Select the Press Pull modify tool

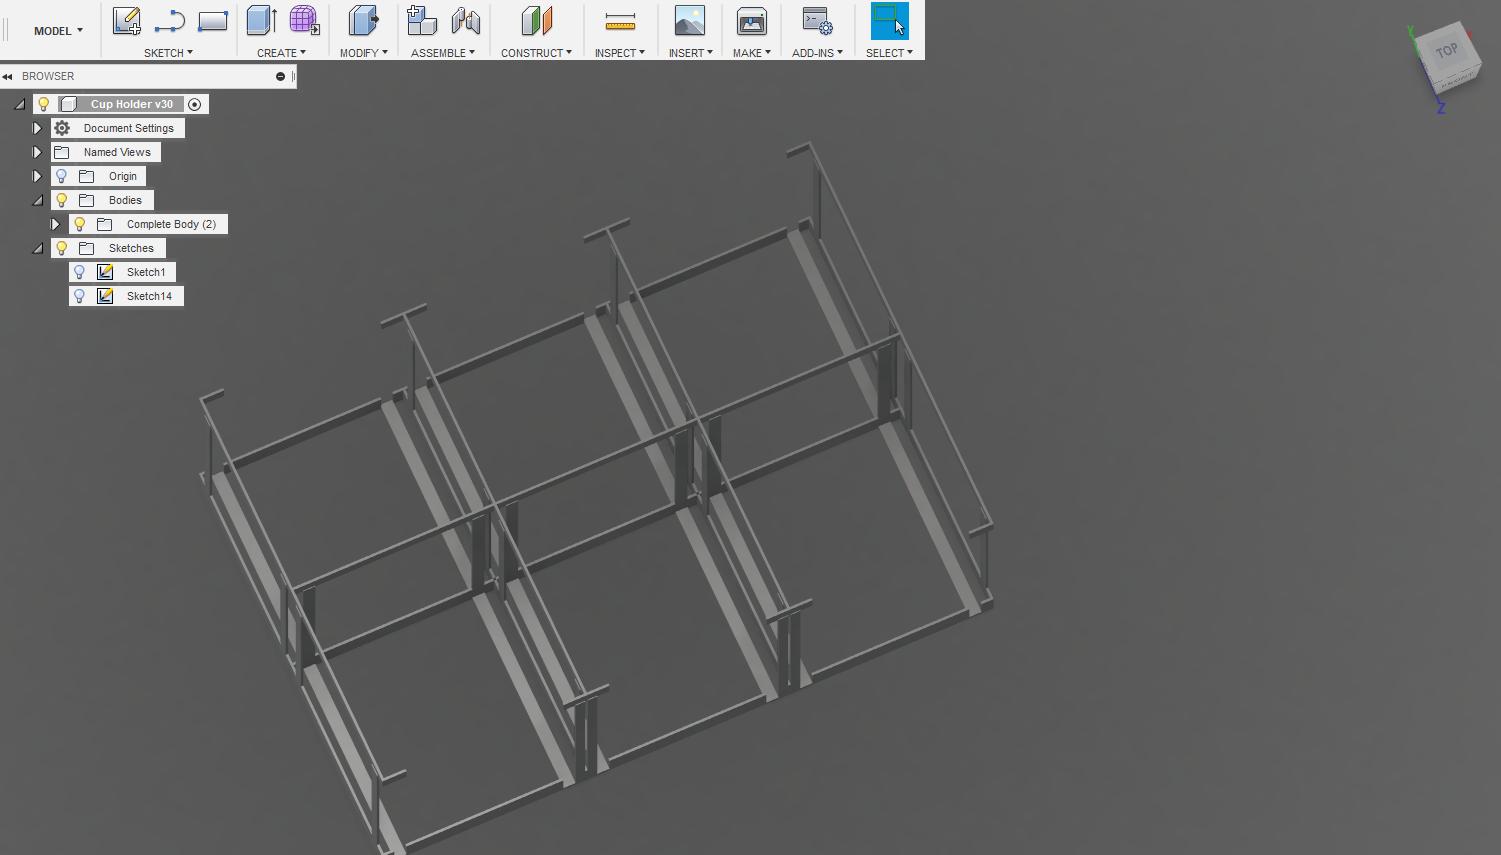click(x=363, y=21)
